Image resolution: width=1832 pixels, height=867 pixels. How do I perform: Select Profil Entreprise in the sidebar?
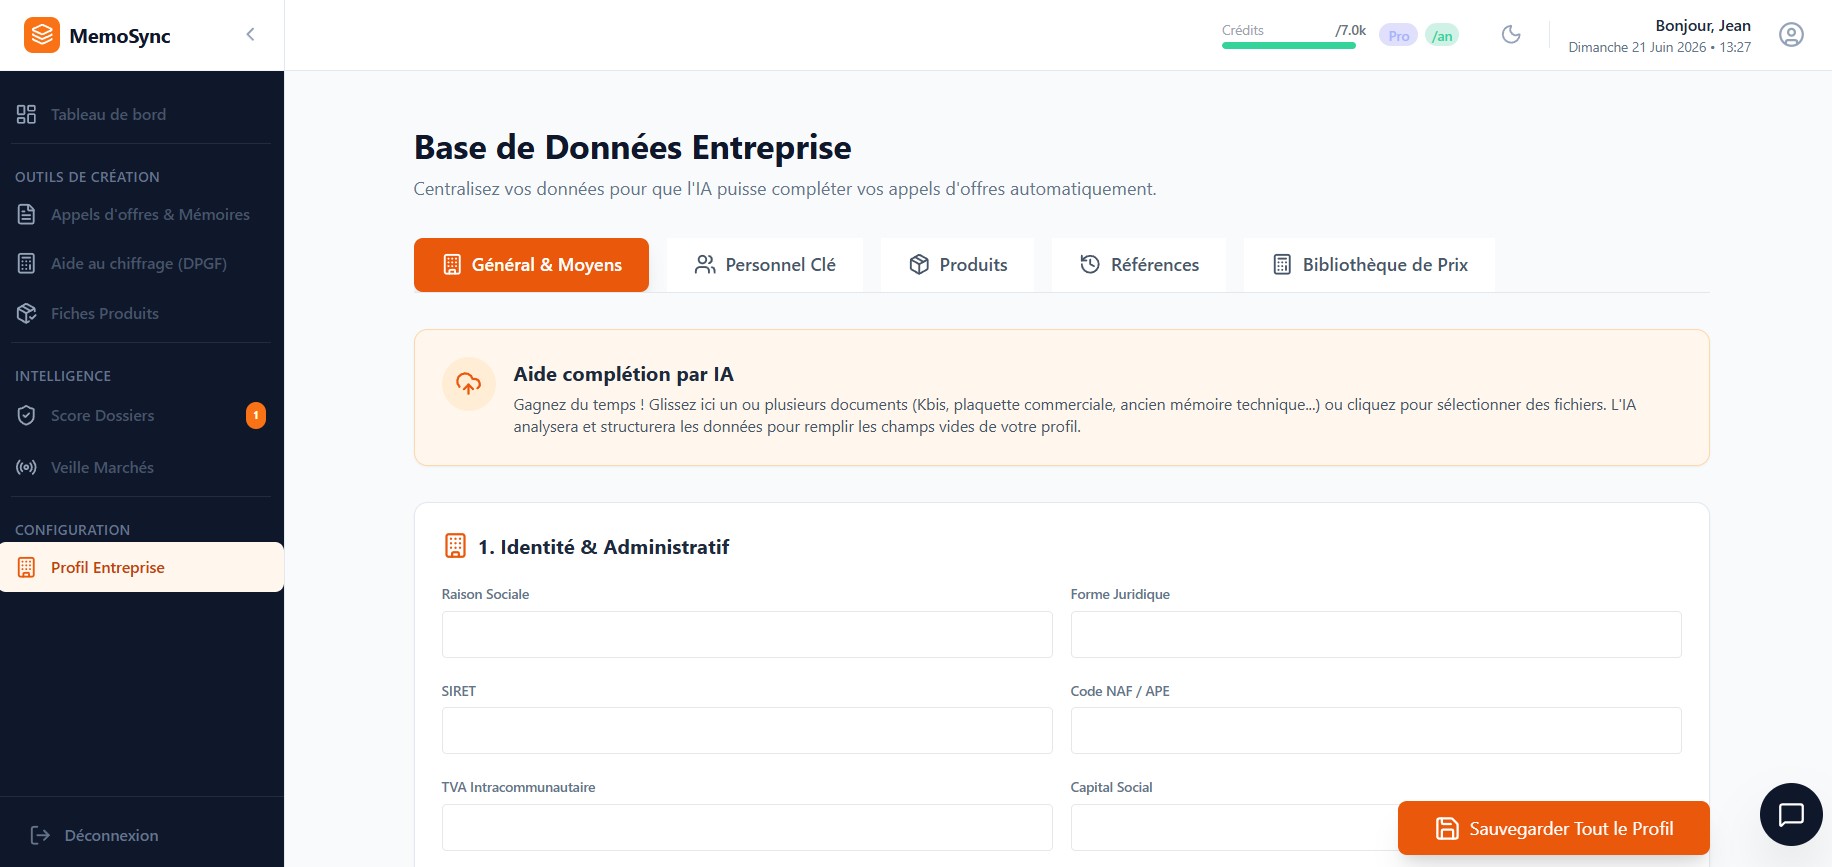tap(142, 567)
